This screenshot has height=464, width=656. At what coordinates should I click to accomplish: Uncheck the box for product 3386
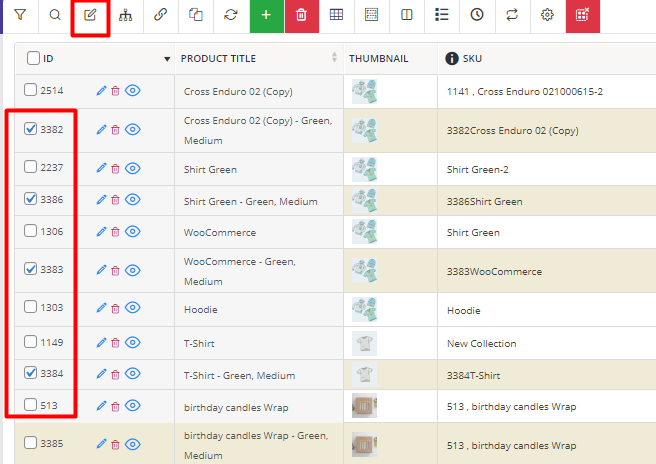coord(30,198)
